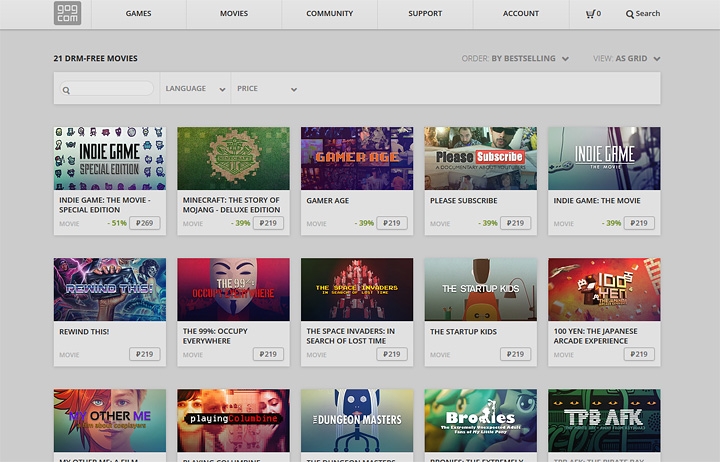This screenshot has height=462, width=720.
Task: Open the Community menu
Action: click(x=329, y=14)
